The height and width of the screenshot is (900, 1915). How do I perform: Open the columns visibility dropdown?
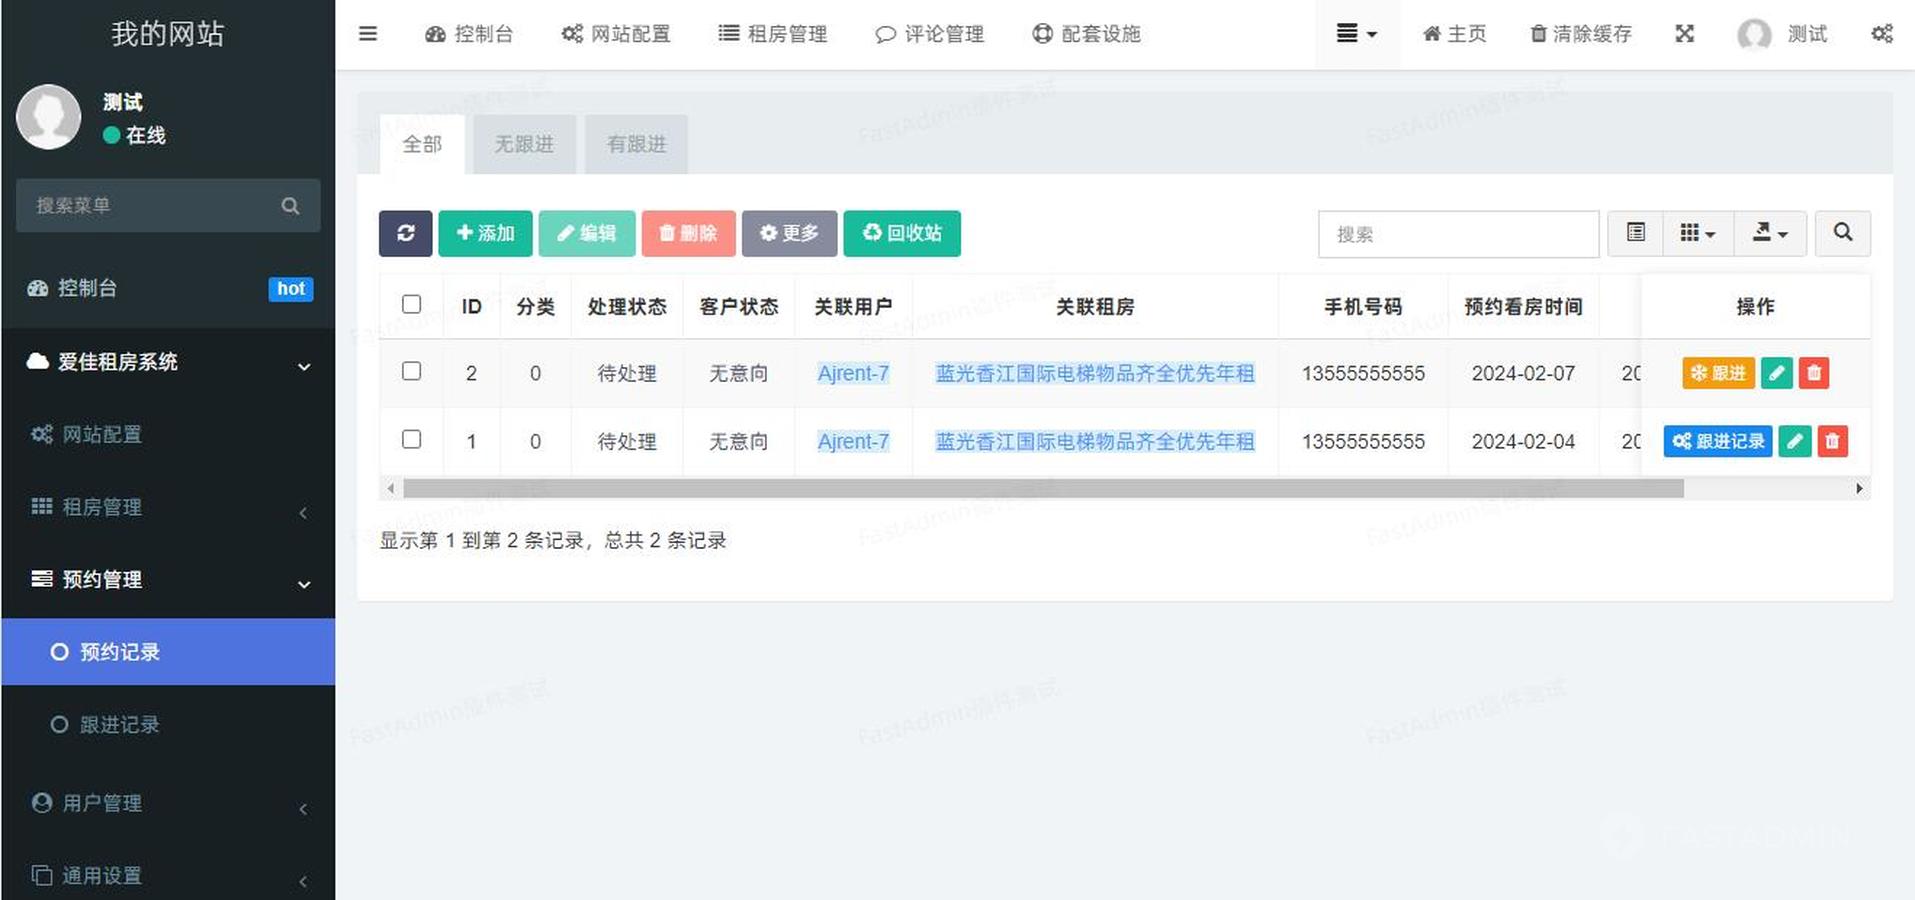pyautogui.click(x=1697, y=233)
